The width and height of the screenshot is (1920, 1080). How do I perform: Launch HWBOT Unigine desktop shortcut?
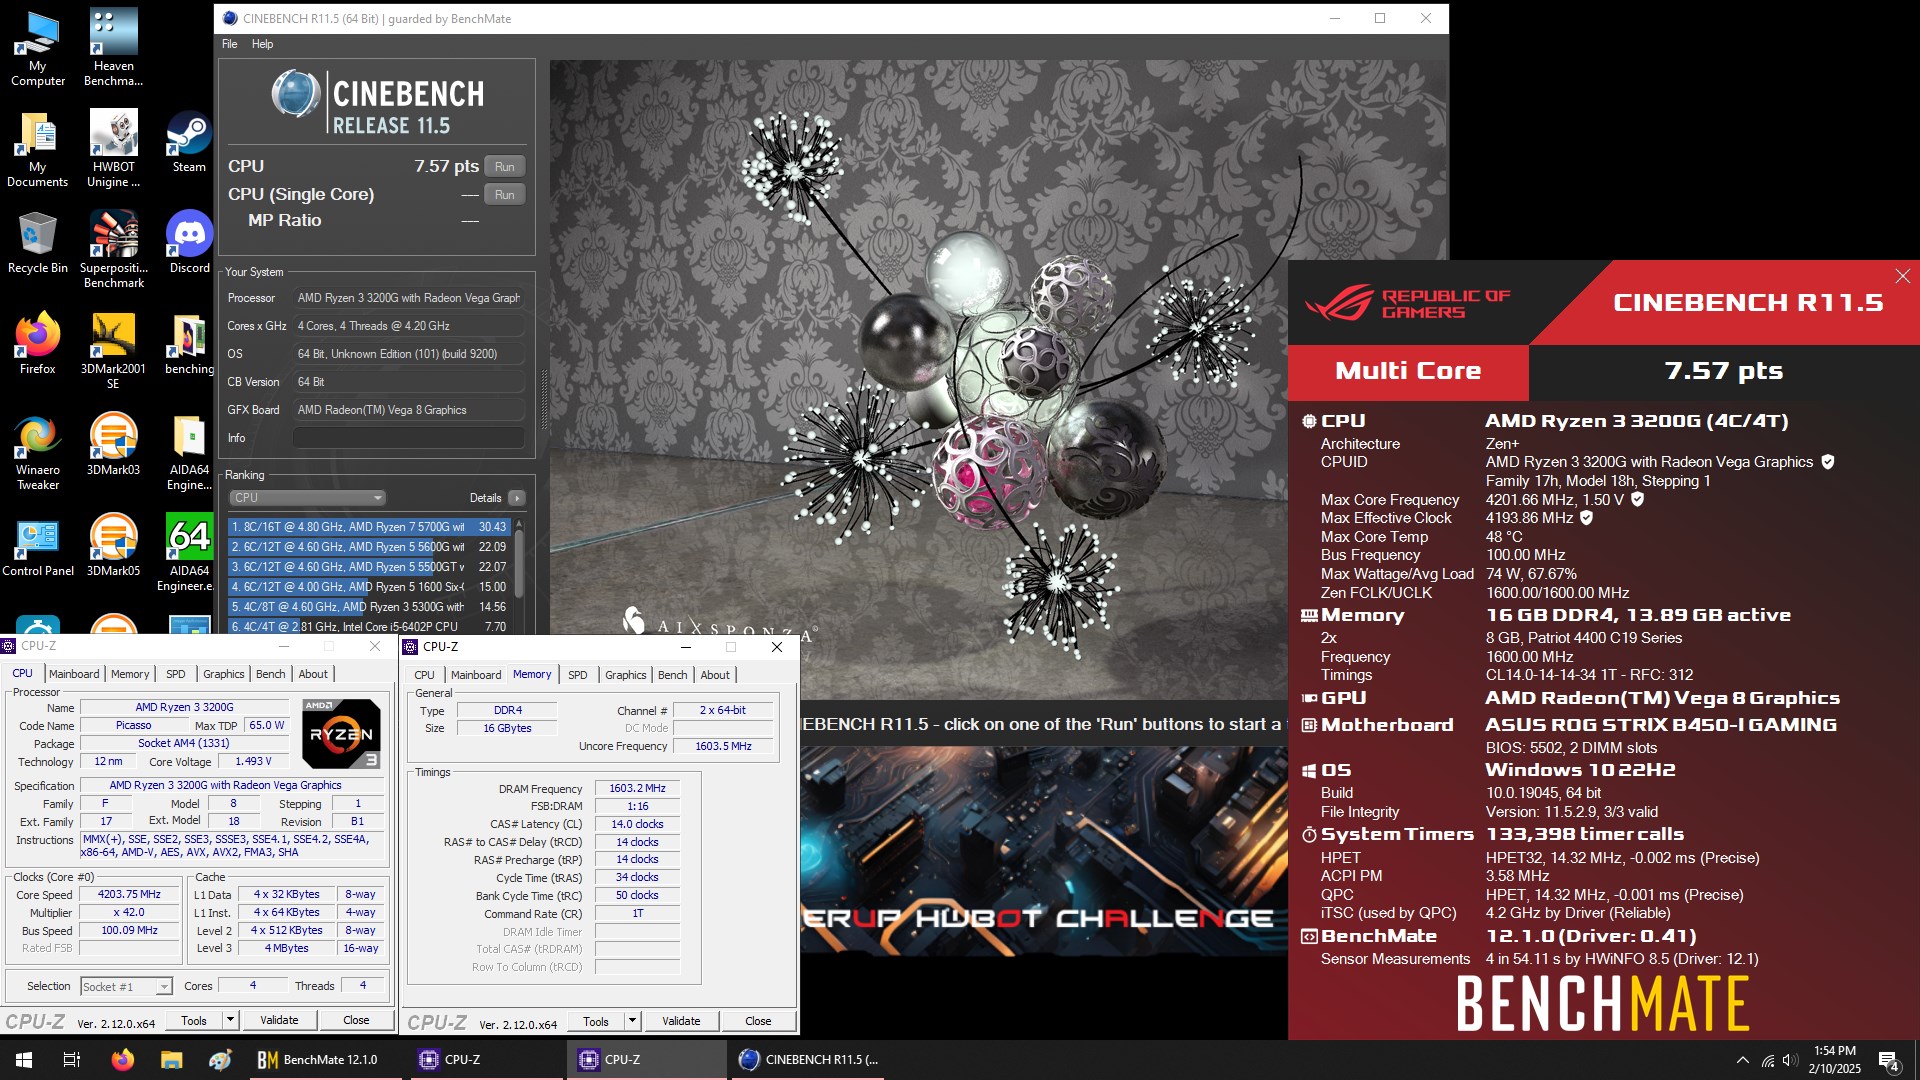coord(113,150)
